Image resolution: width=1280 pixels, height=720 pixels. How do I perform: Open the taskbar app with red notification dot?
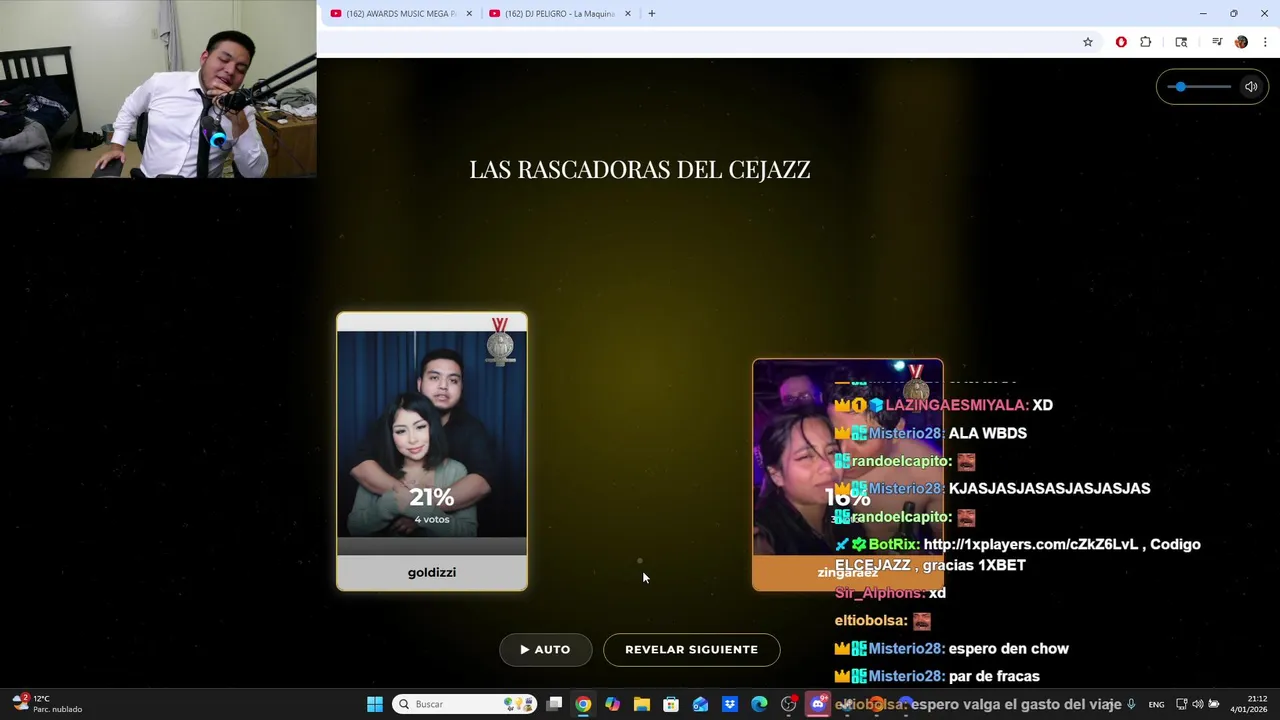[x=789, y=704]
